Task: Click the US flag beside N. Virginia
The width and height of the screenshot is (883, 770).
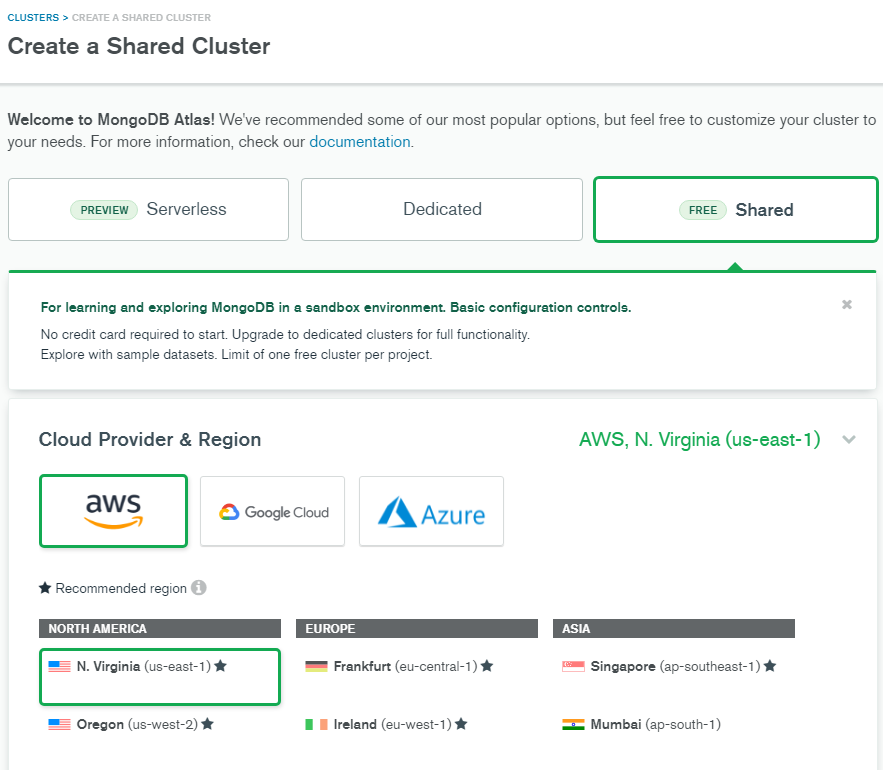Action: coord(59,666)
